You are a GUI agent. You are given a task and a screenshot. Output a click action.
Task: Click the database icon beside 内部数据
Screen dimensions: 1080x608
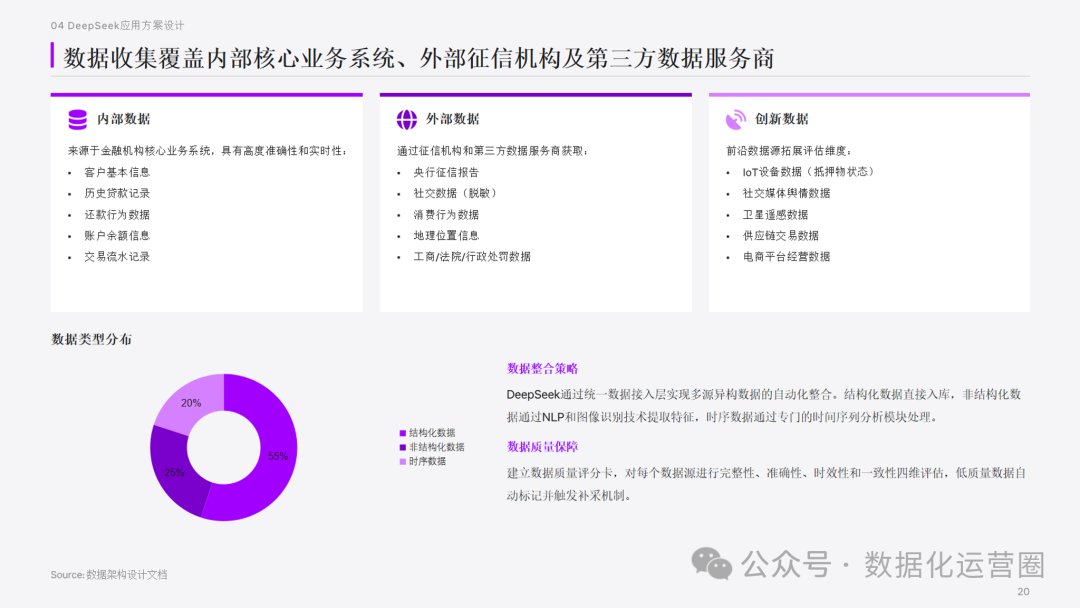coord(78,119)
